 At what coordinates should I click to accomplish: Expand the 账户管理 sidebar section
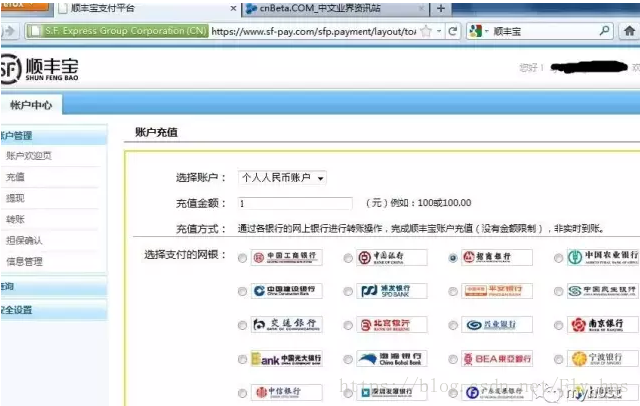pyautogui.click(x=53, y=135)
